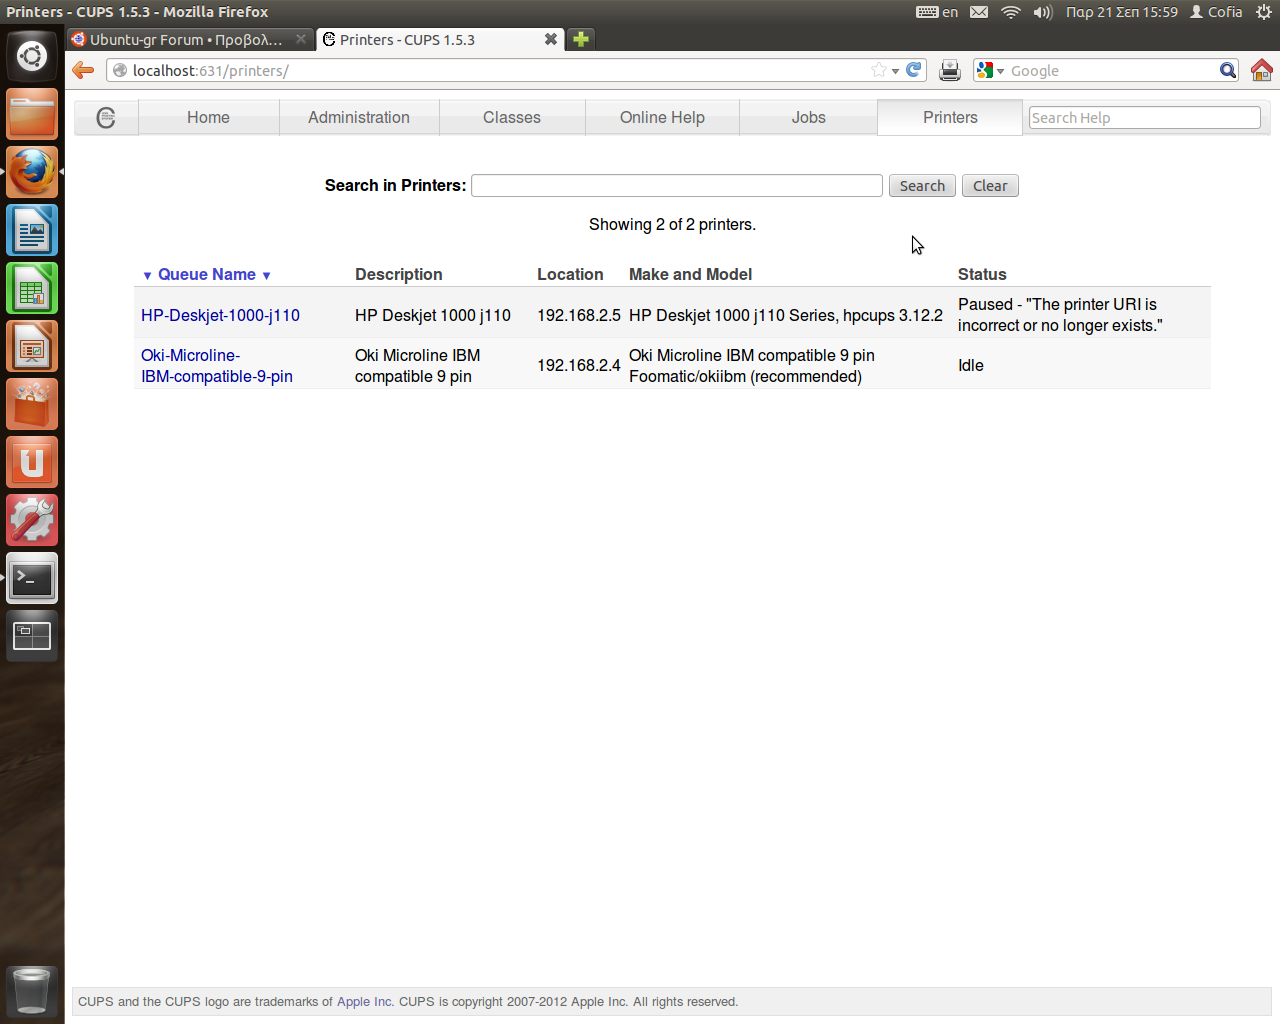Open the search engine selector dropdown
Image resolution: width=1280 pixels, height=1024 pixels.
pos(990,70)
